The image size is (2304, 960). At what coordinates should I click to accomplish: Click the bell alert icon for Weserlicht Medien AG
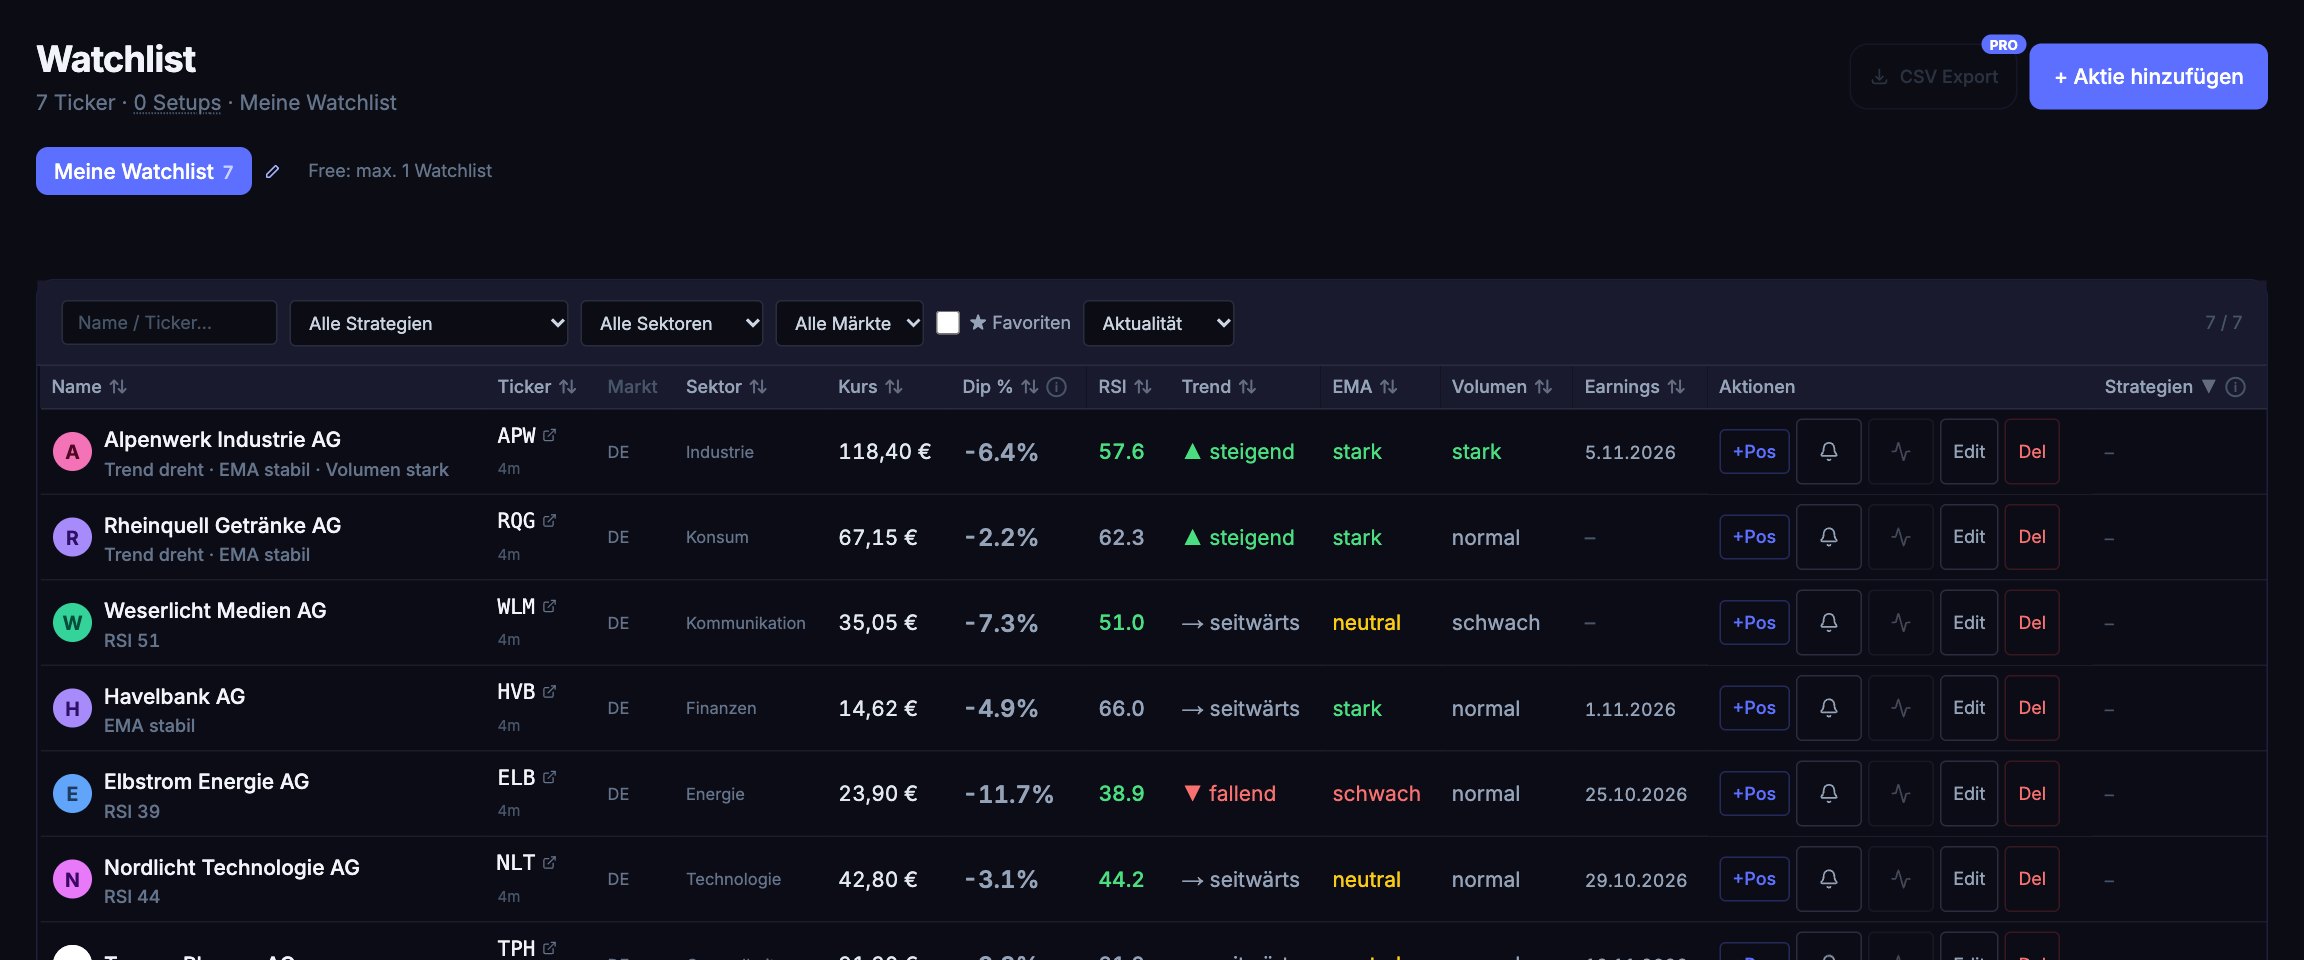[1828, 622]
